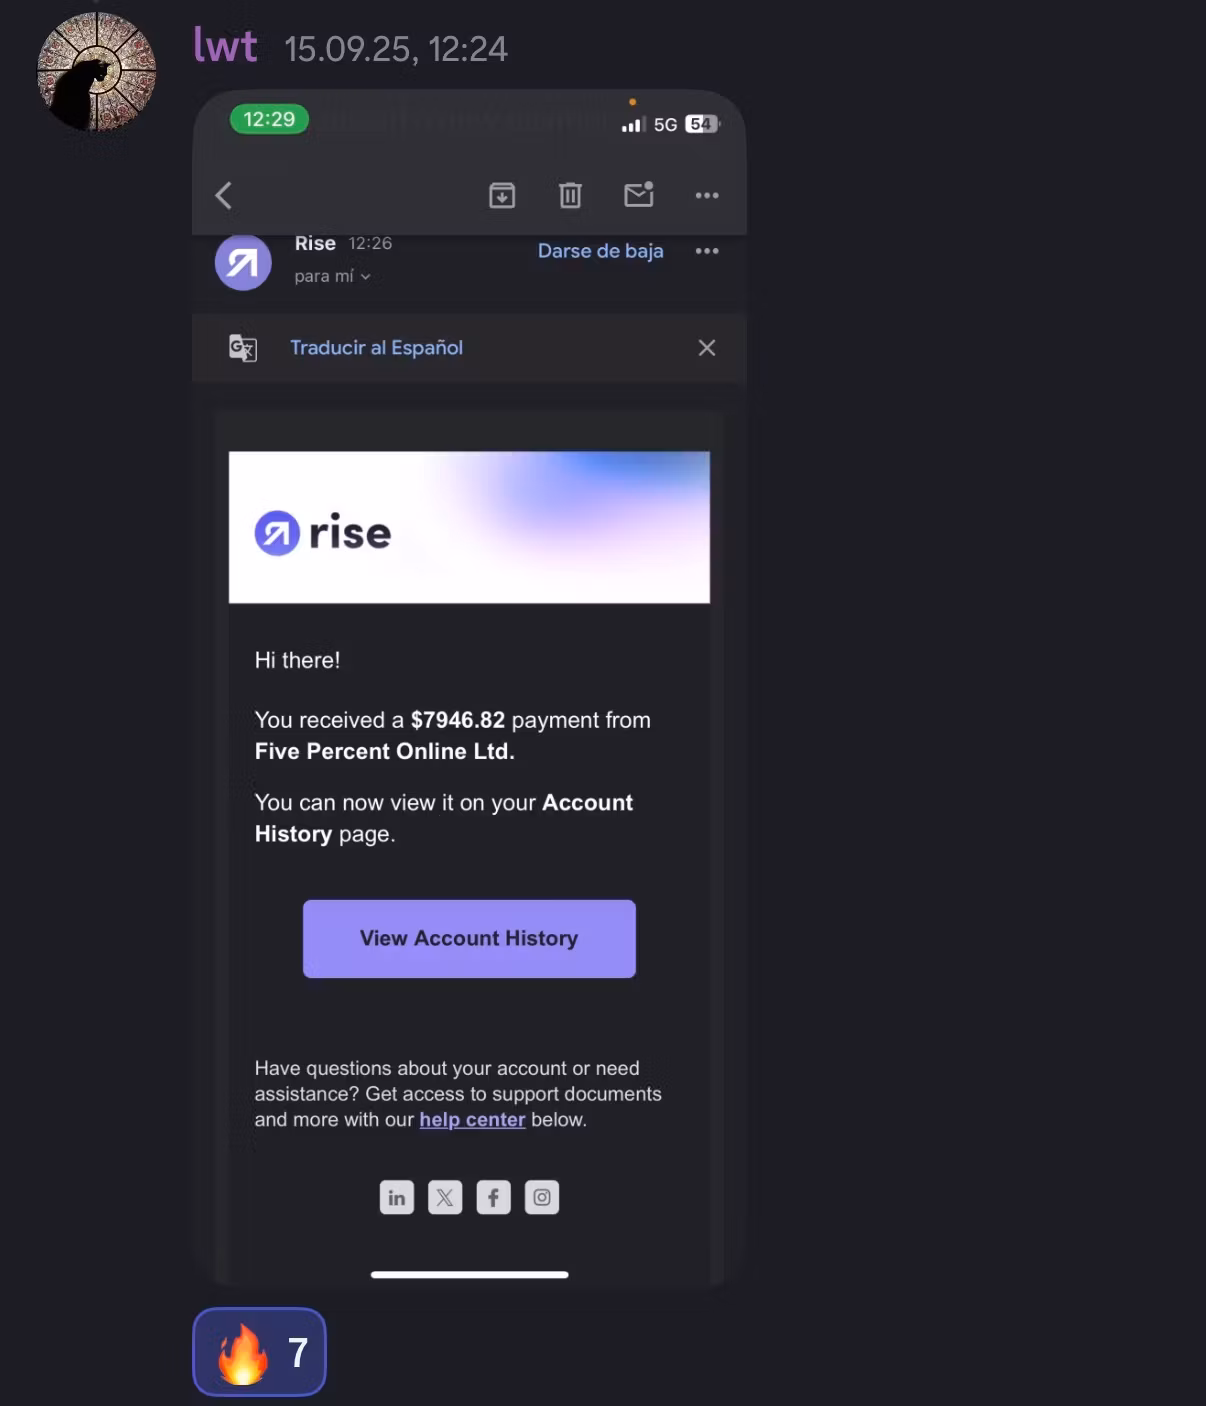
Task: Open the Facebook social icon
Action: (x=493, y=1197)
